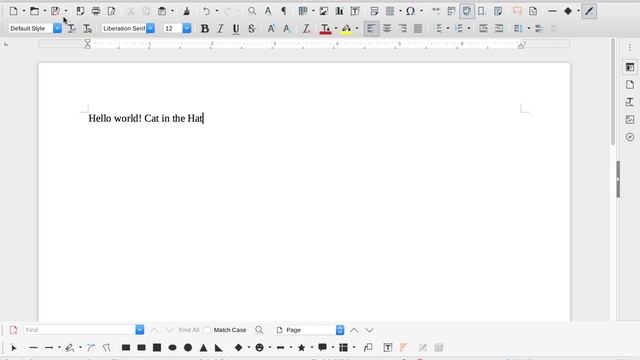Insert a chart
Image resolution: width=640 pixels, height=360 pixels.
click(x=339, y=11)
